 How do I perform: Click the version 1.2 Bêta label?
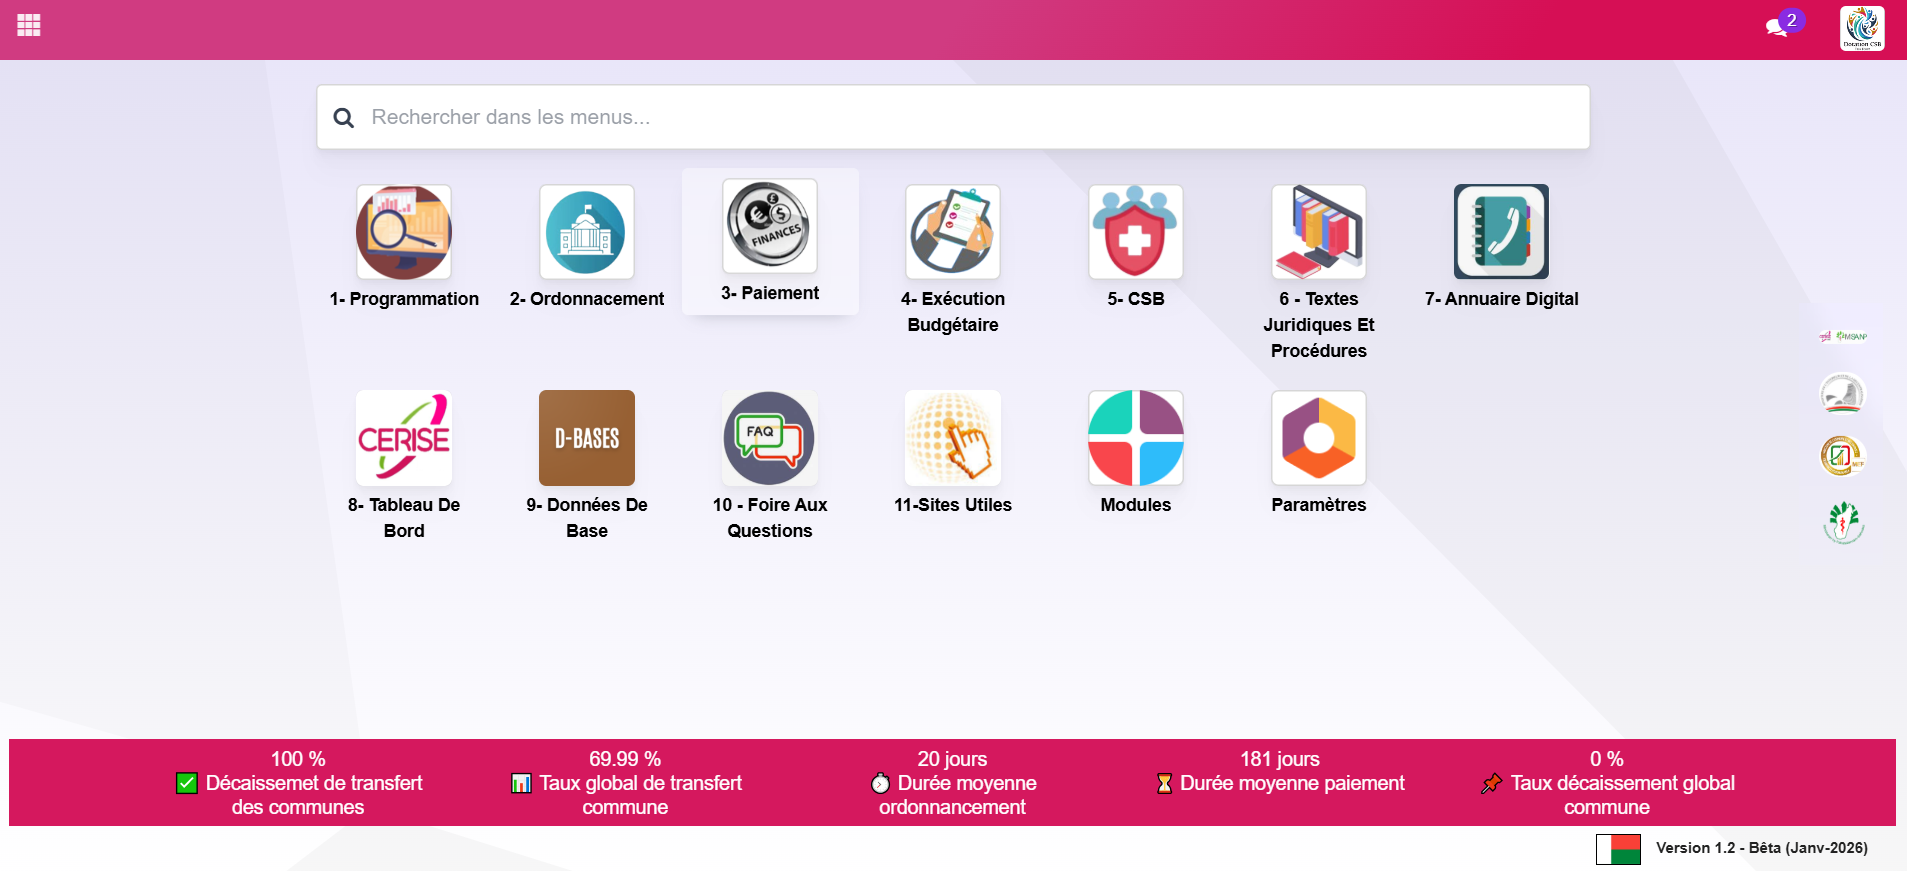click(x=1762, y=848)
